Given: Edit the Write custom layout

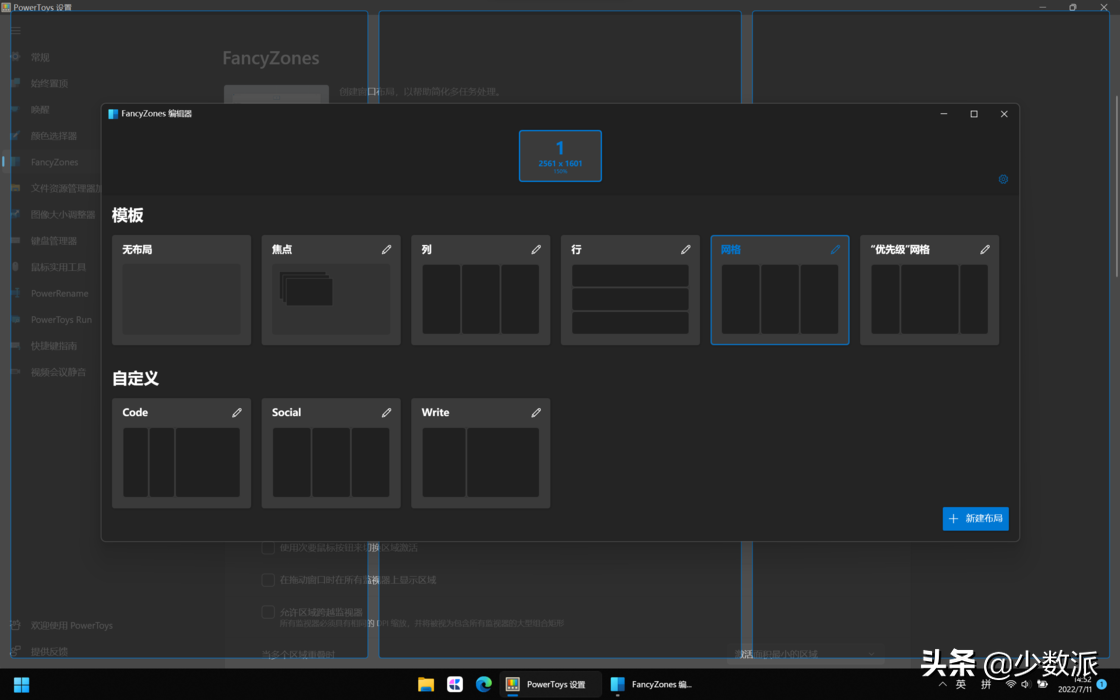Looking at the screenshot, I should [x=536, y=413].
